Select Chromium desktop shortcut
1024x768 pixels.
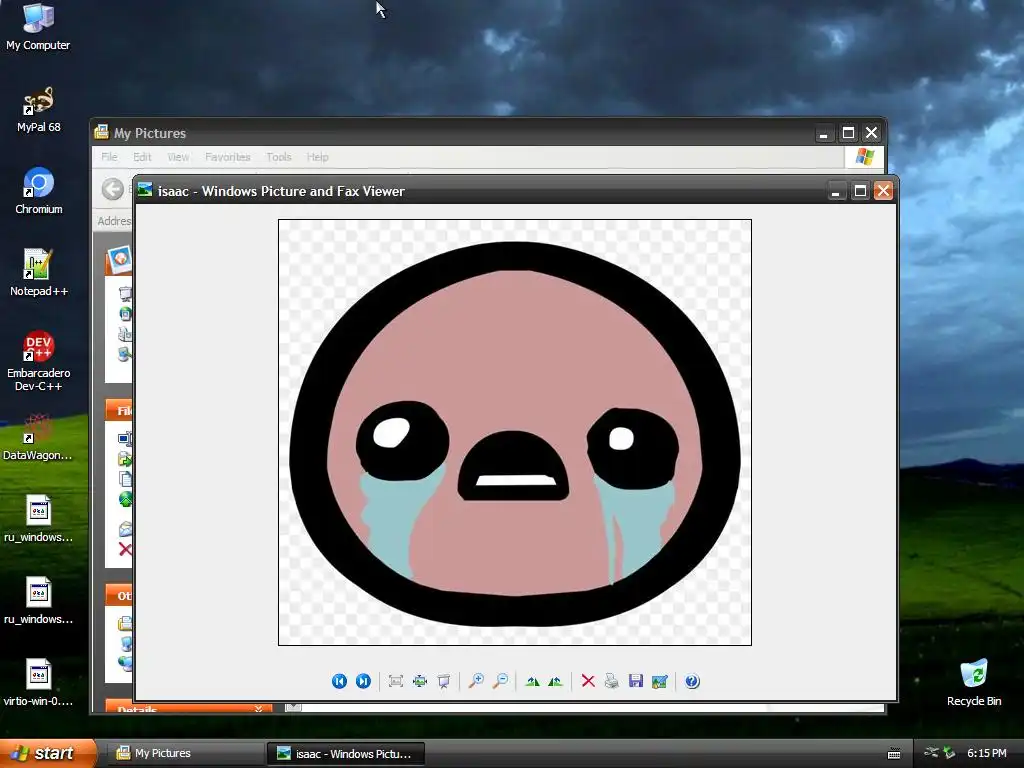39,191
